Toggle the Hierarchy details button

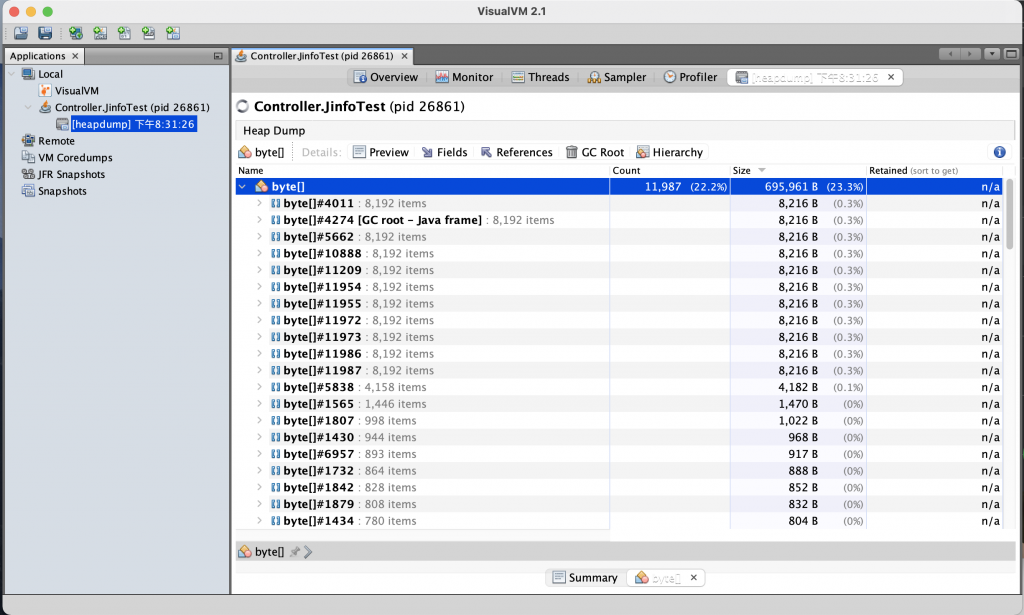click(669, 152)
